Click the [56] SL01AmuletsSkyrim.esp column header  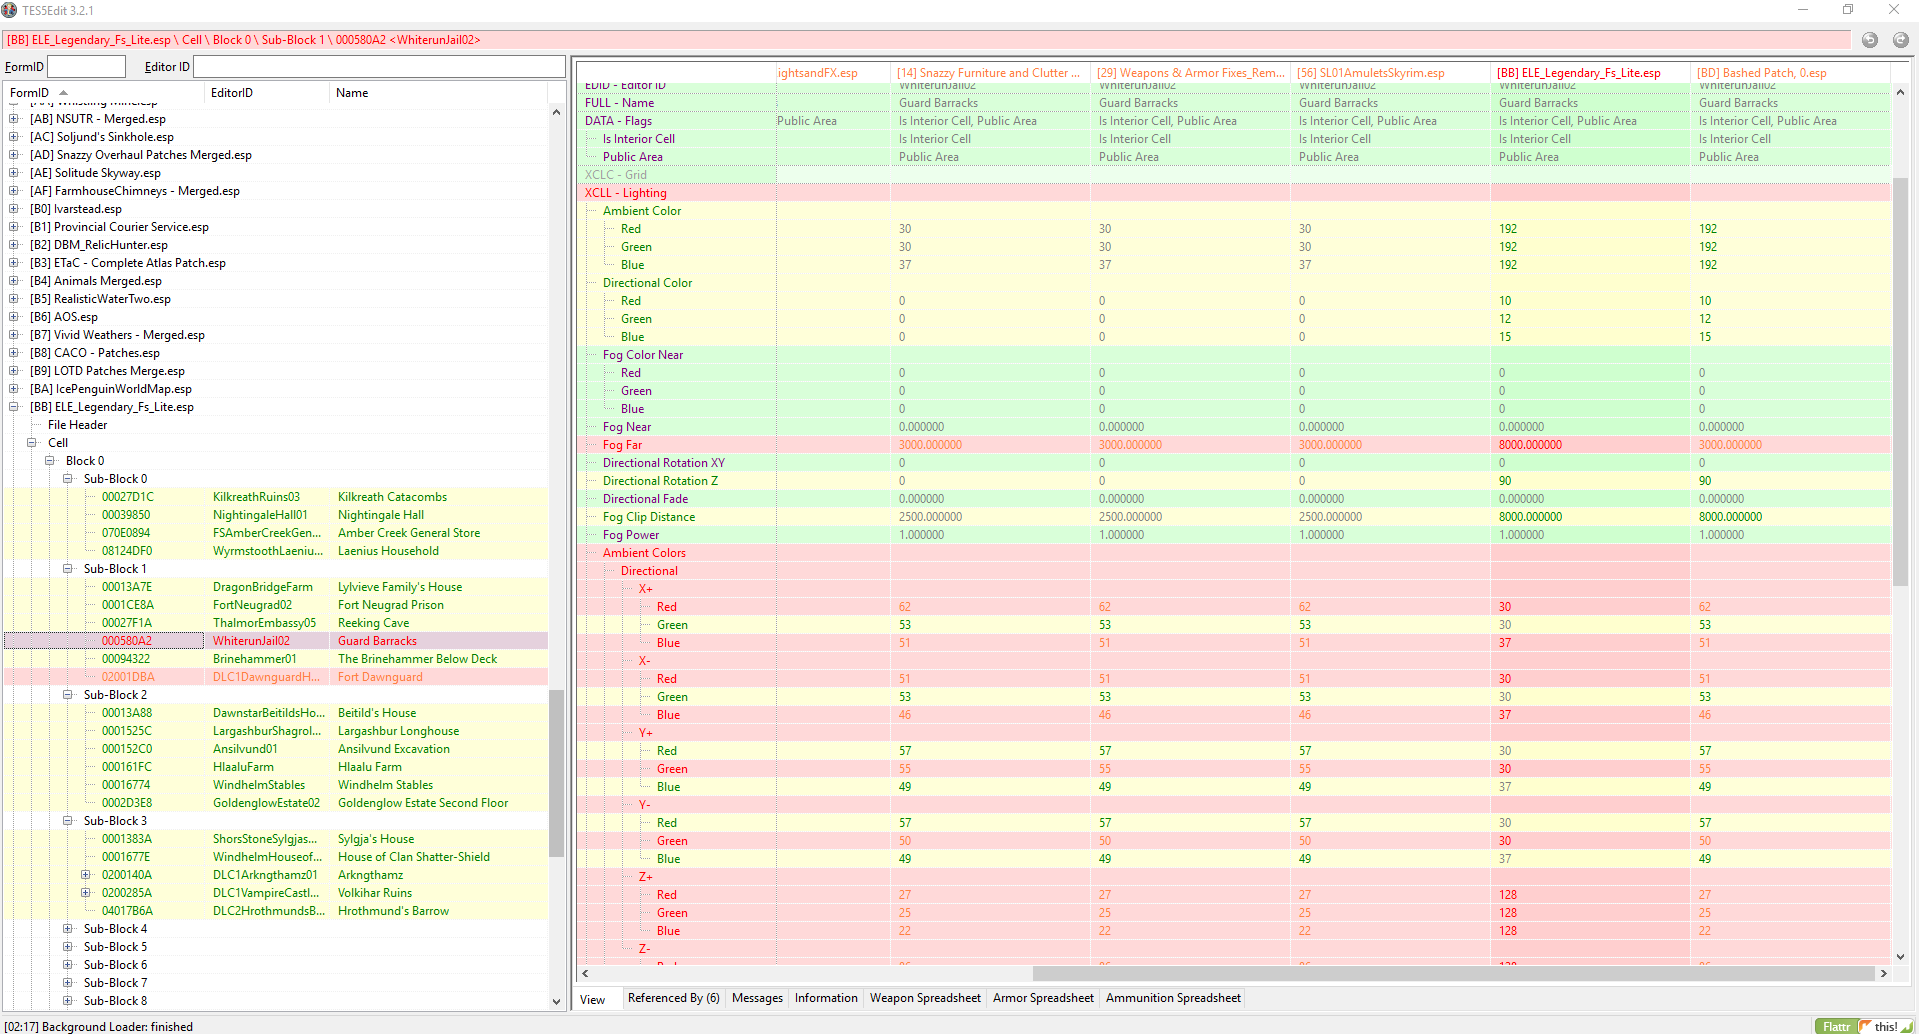pyautogui.click(x=1390, y=73)
